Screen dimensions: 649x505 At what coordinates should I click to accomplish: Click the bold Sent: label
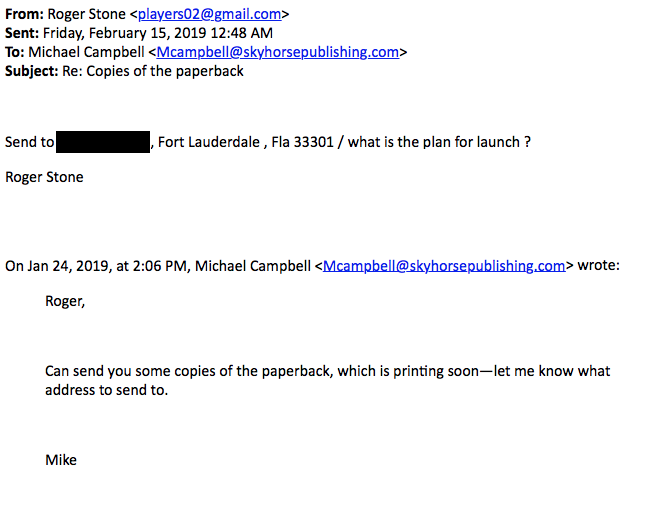[24, 33]
